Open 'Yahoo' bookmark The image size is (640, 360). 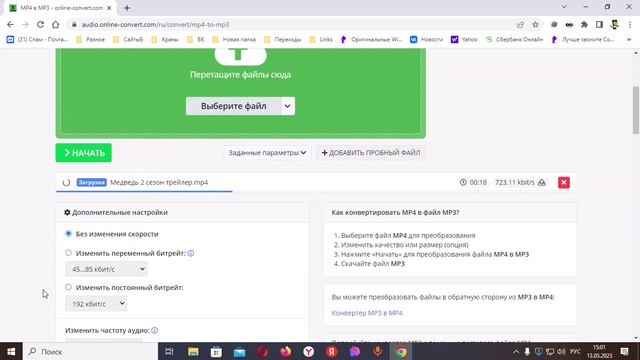464,39
